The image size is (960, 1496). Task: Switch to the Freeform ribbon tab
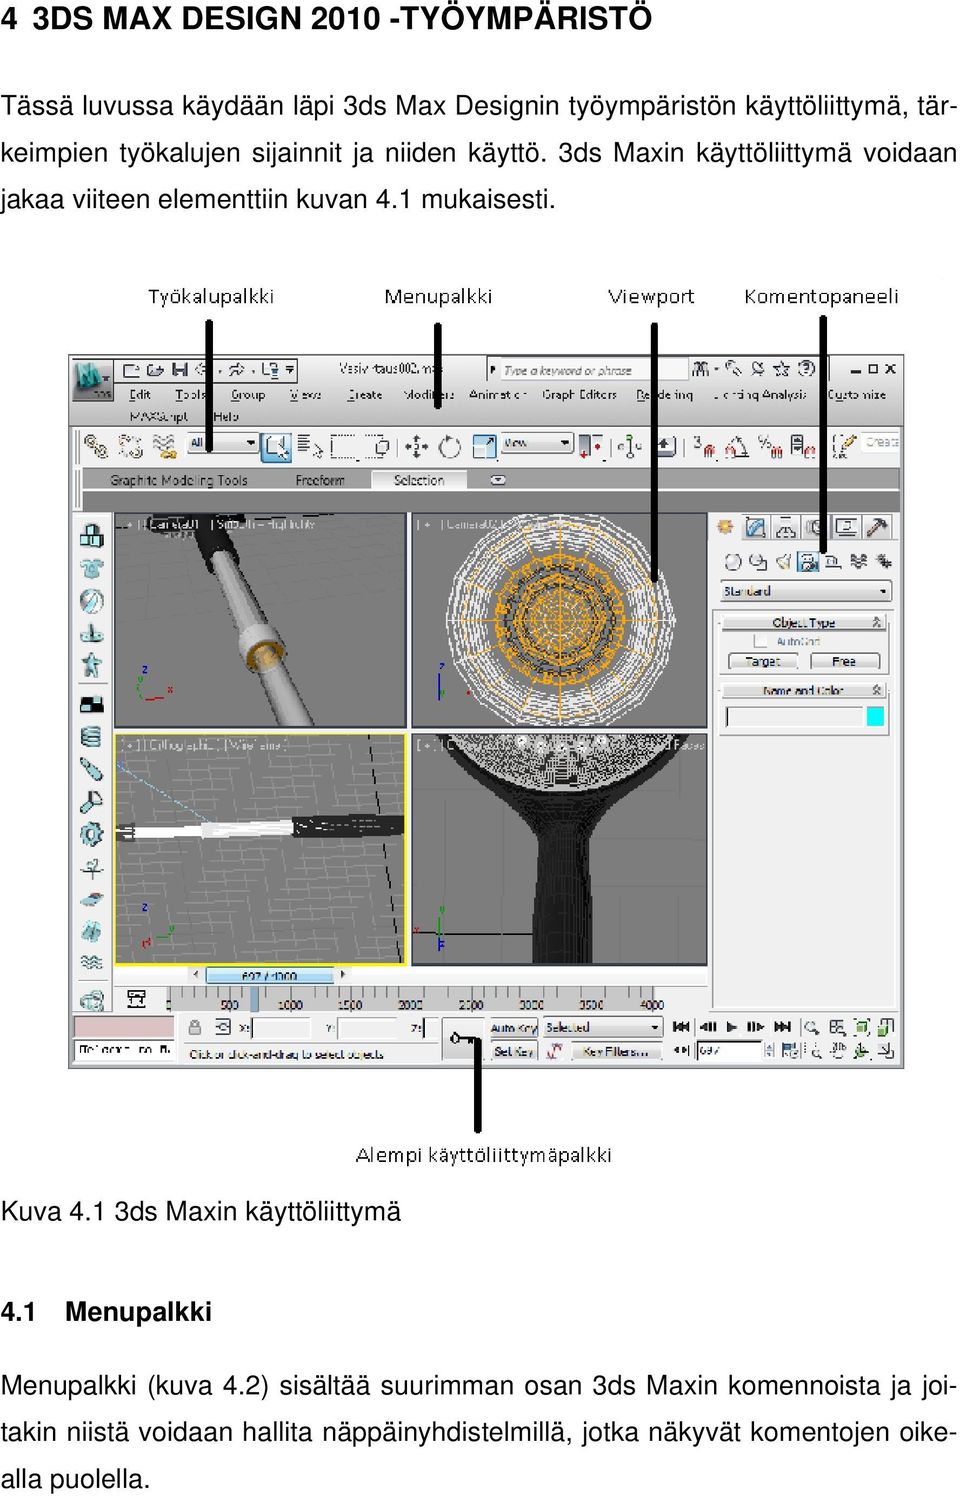320,480
